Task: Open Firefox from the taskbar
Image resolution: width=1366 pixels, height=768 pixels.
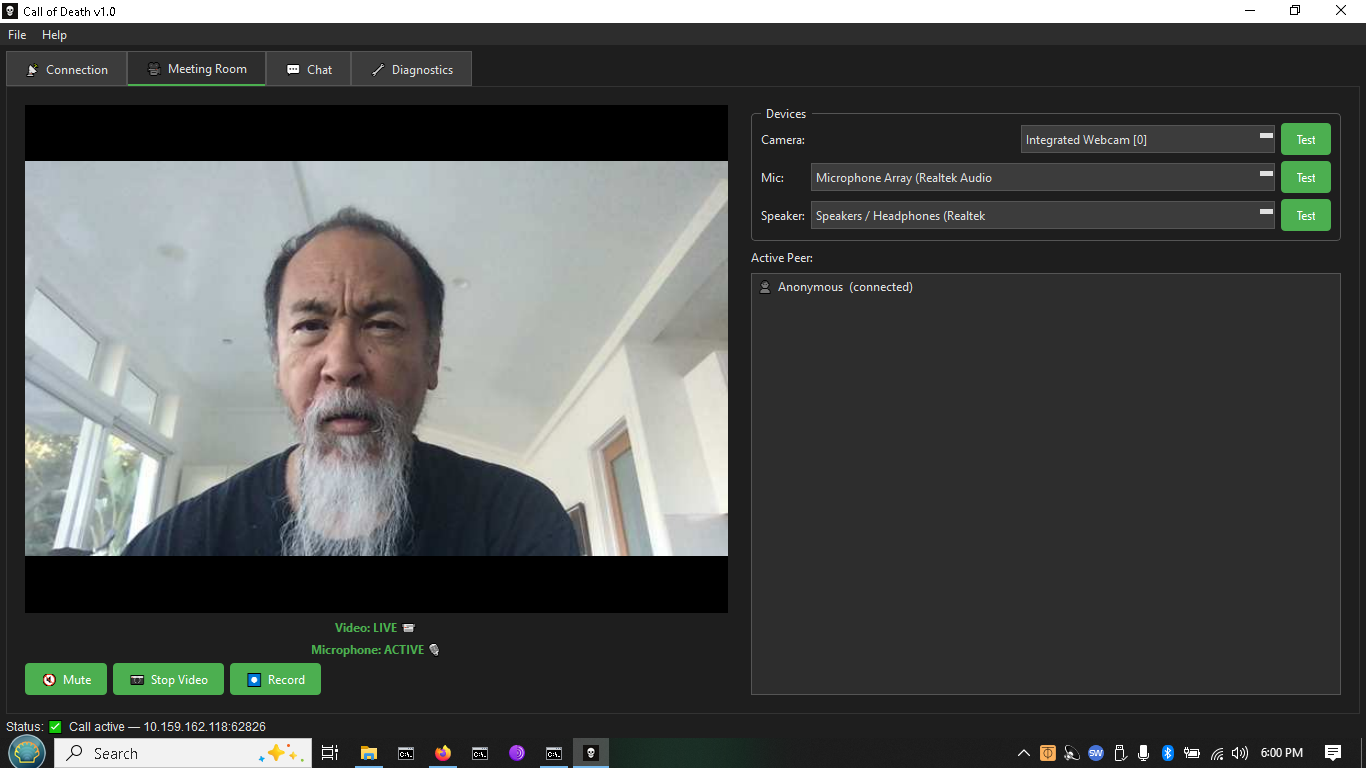Action: click(x=443, y=753)
